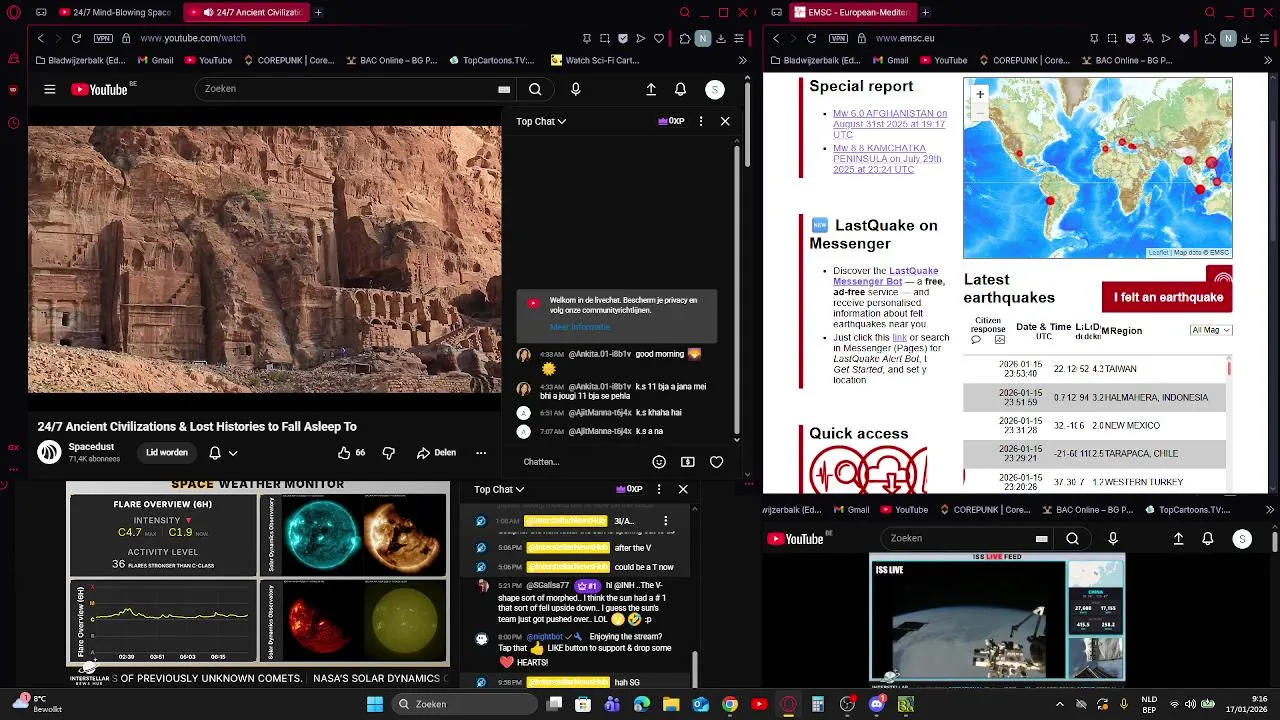Open Windows Start menu
Screen dimensions: 1280x720
click(375, 704)
